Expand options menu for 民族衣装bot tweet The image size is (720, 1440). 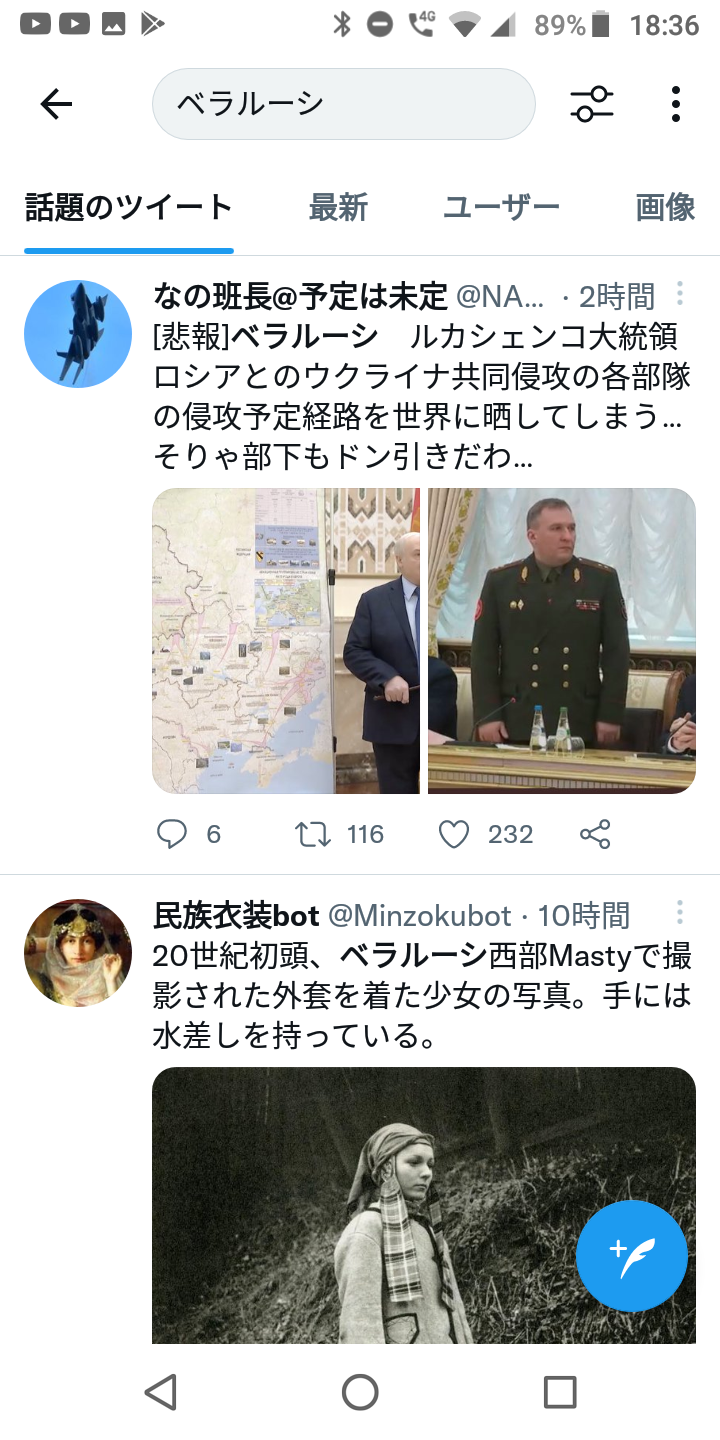click(680, 913)
